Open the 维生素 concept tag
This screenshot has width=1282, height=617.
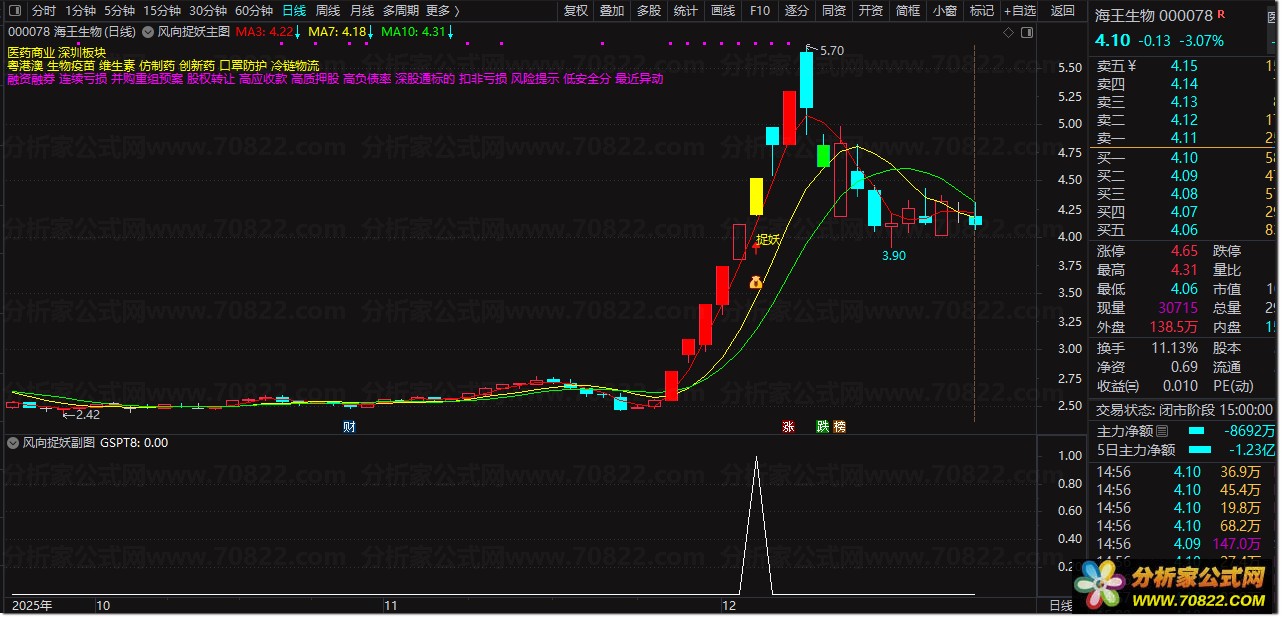(x=117, y=65)
